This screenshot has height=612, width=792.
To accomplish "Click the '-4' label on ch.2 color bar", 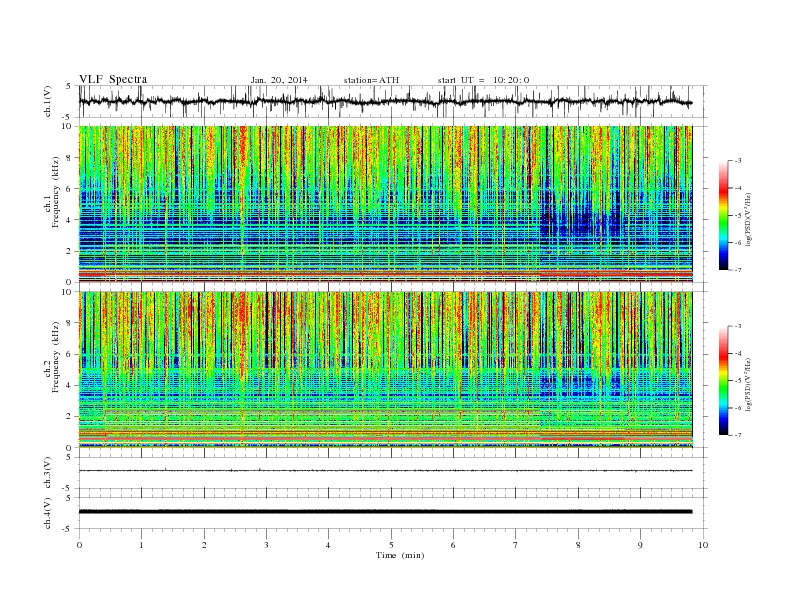I will (x=738, y=354).
